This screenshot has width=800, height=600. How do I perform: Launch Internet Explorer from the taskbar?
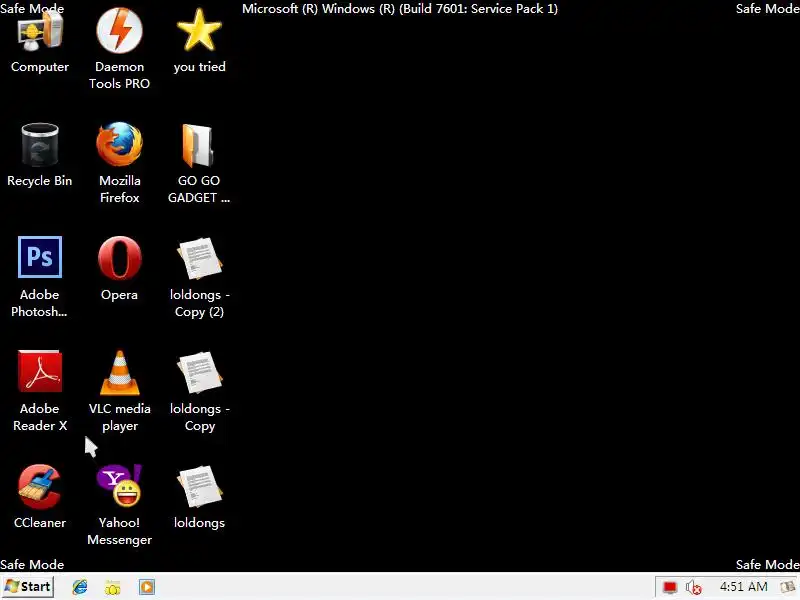[80, 587]
